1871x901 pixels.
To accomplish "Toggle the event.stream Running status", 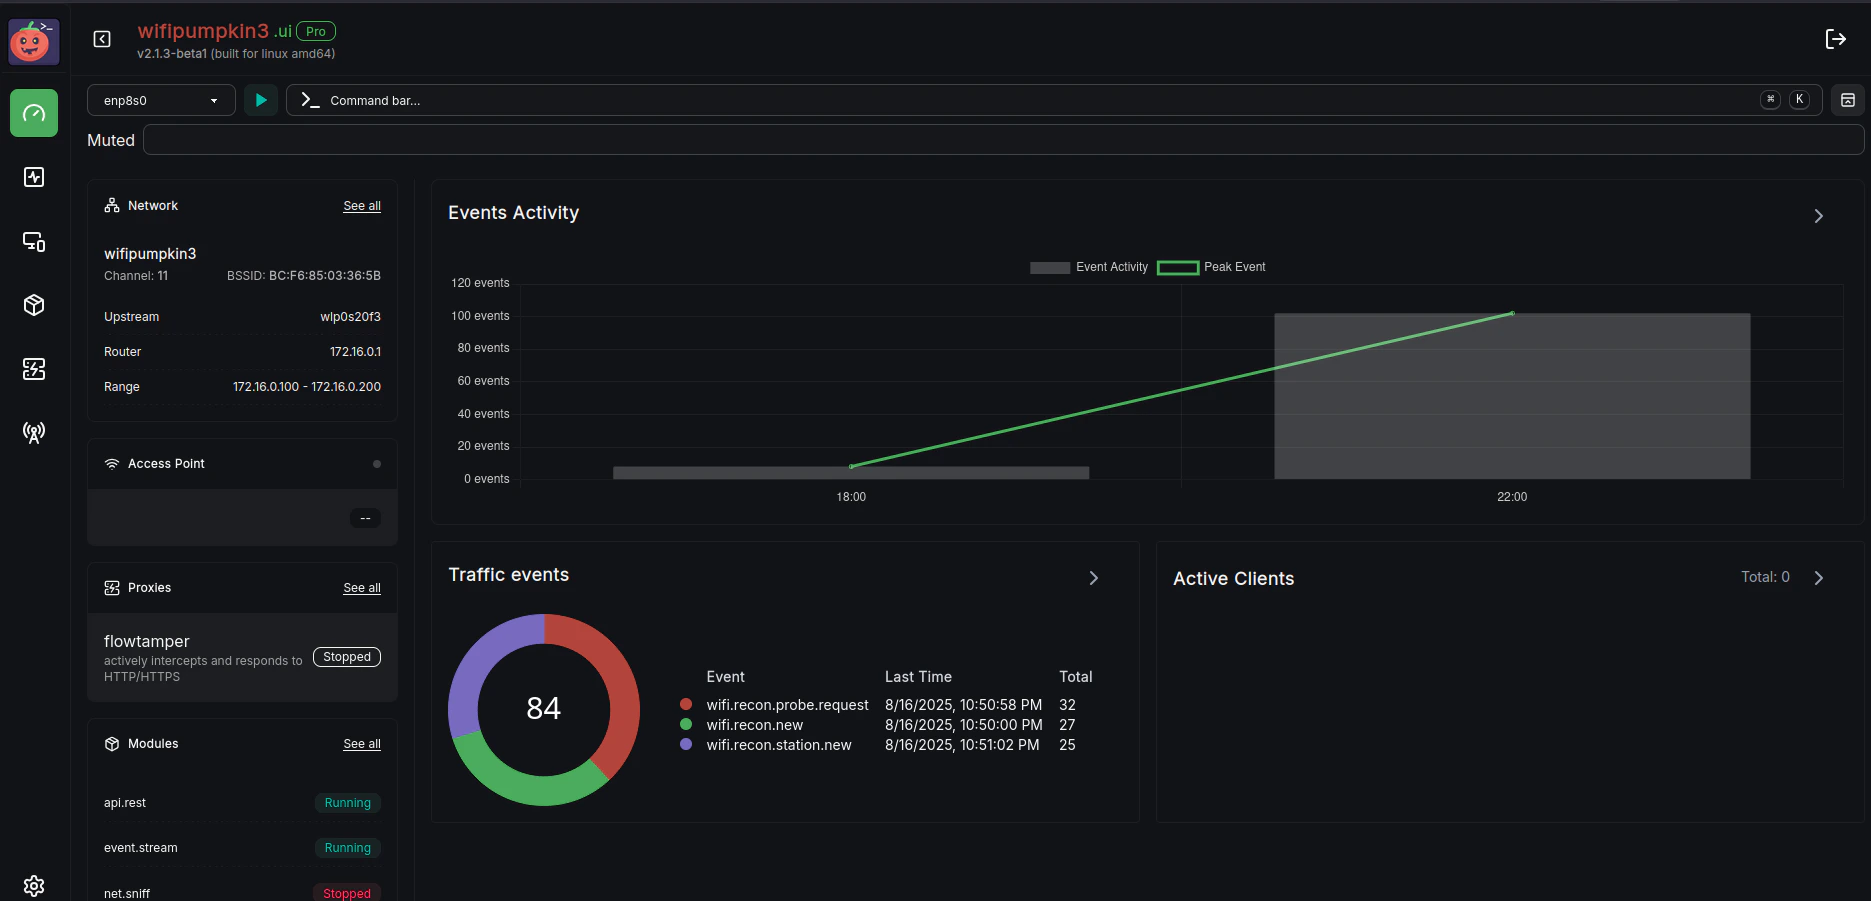I will point(347,848).
